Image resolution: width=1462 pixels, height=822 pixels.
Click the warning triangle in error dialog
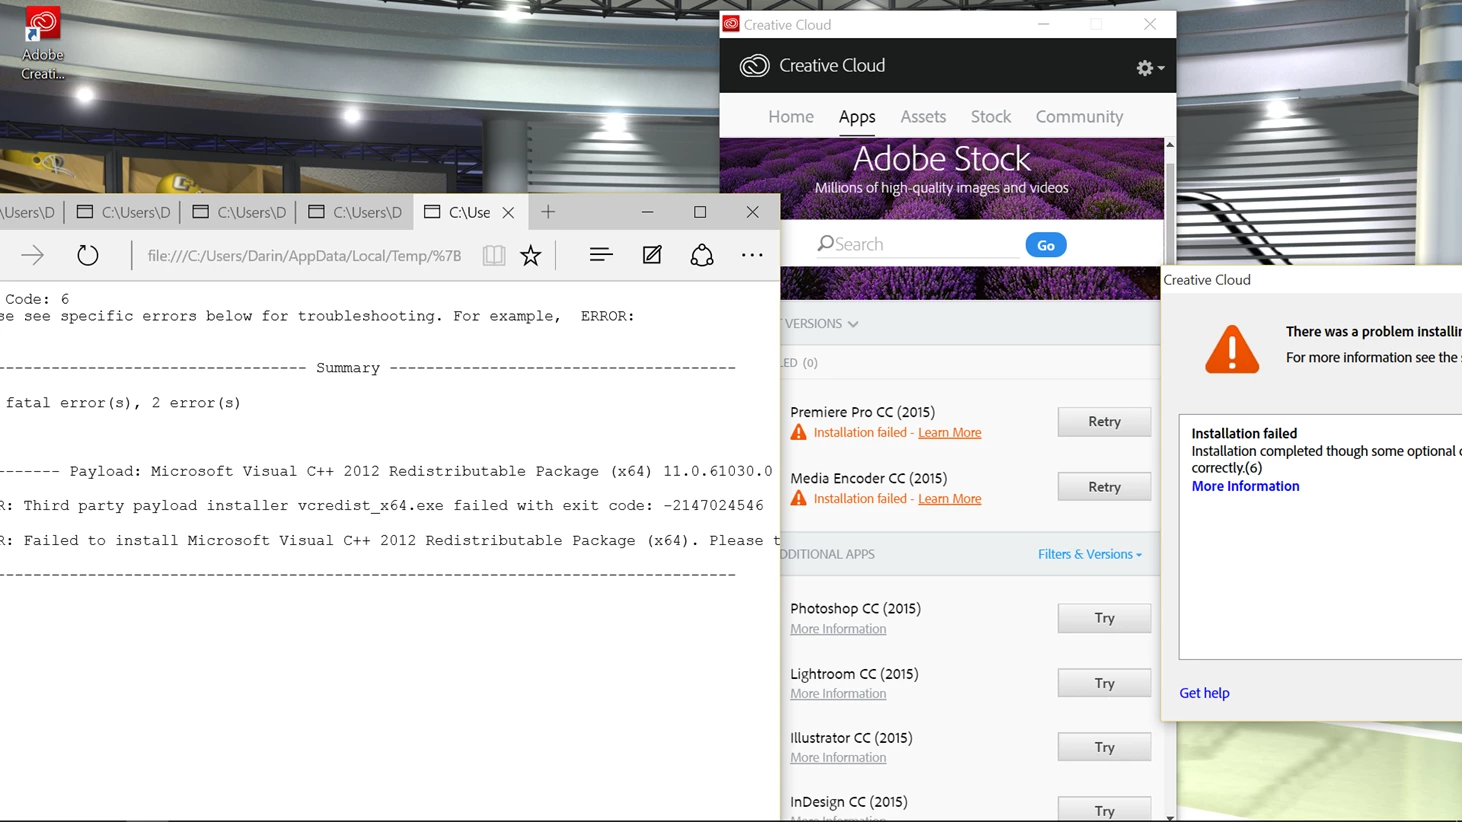coord(1232,350)
